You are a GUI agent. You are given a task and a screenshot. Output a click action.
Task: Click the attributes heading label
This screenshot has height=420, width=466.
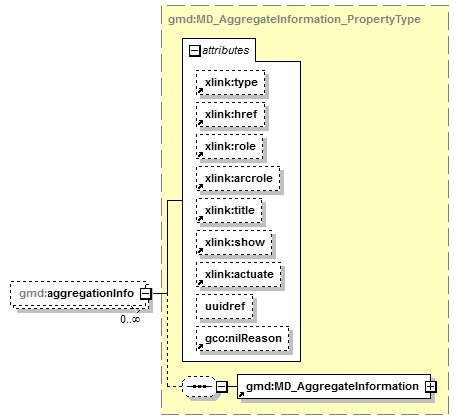(225, 50)
